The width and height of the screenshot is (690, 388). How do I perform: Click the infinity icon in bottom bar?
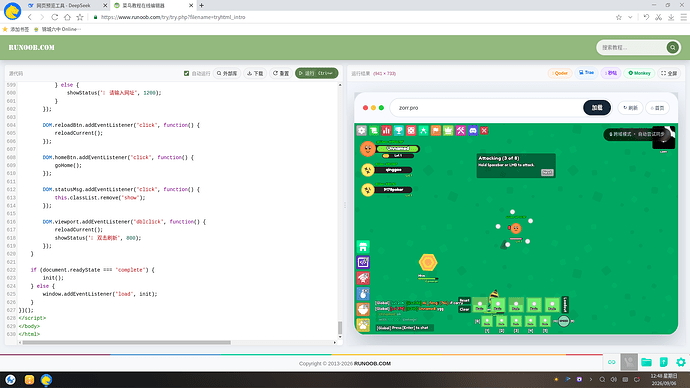pos(612,362)
